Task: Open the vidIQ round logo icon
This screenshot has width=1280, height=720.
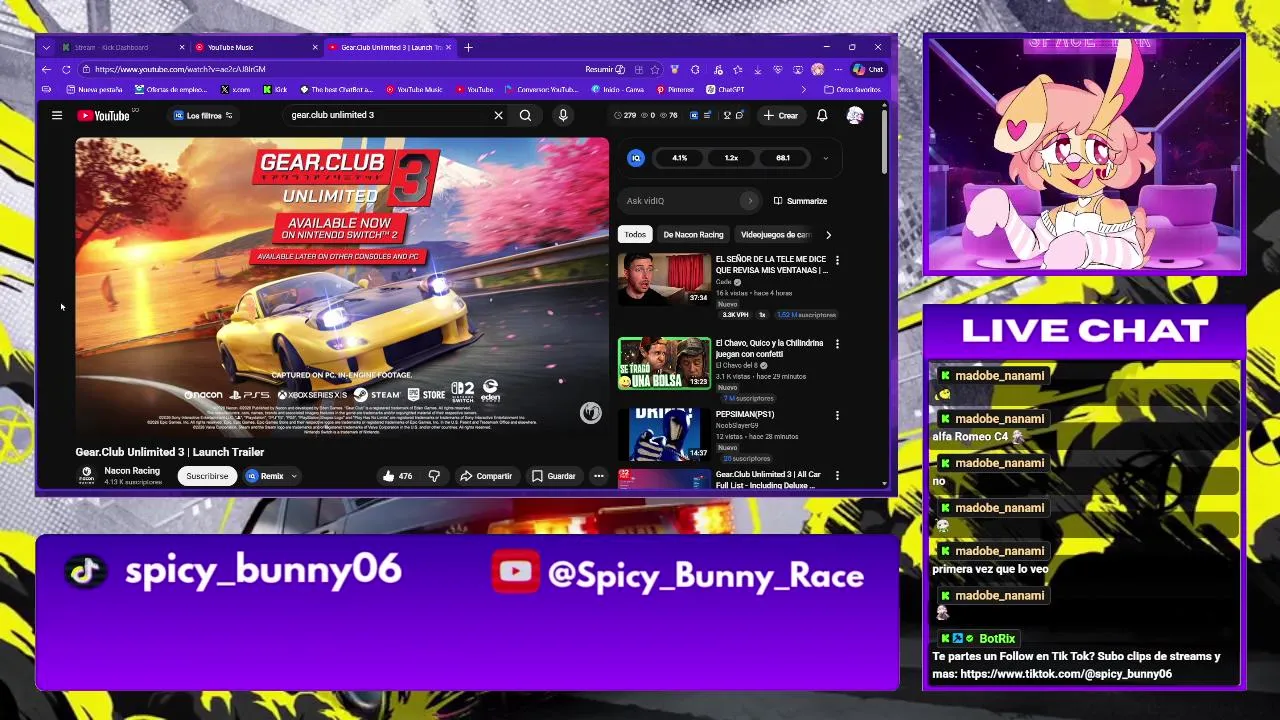Action: (636, 158)
